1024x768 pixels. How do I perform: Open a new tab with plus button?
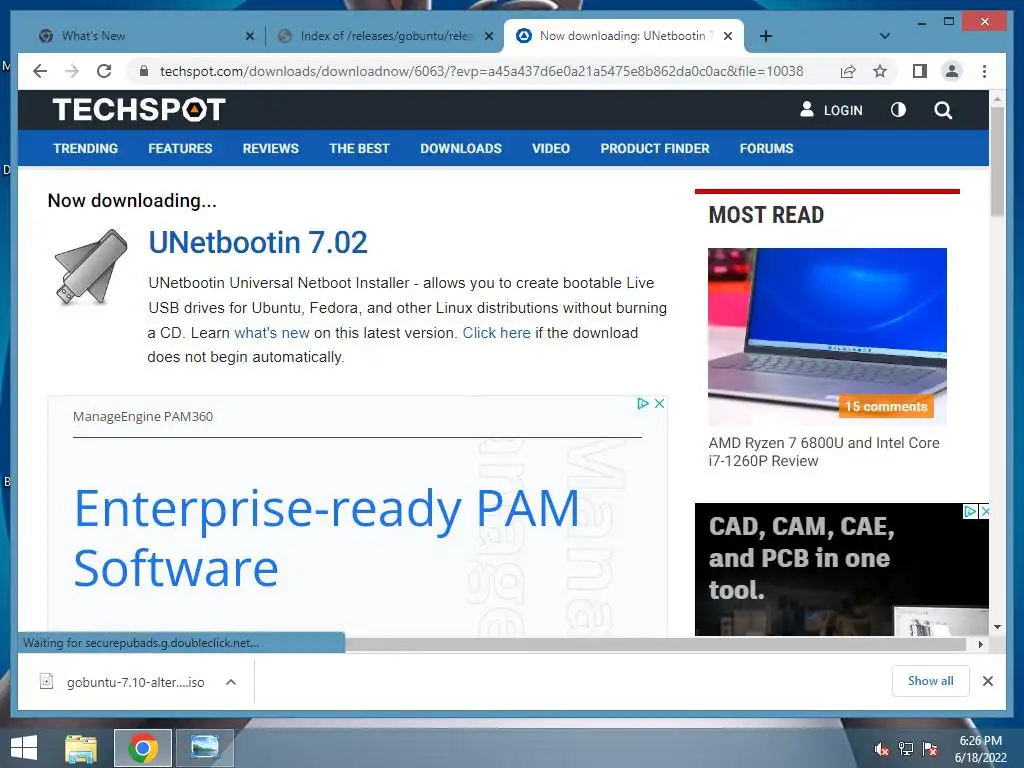coord(766,36)
